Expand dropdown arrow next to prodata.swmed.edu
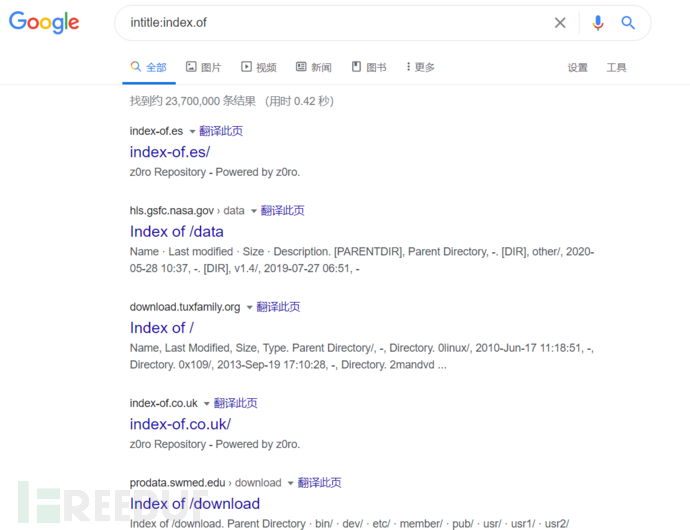Viewport: 690px width, 530px height. (x=290, y=483)
